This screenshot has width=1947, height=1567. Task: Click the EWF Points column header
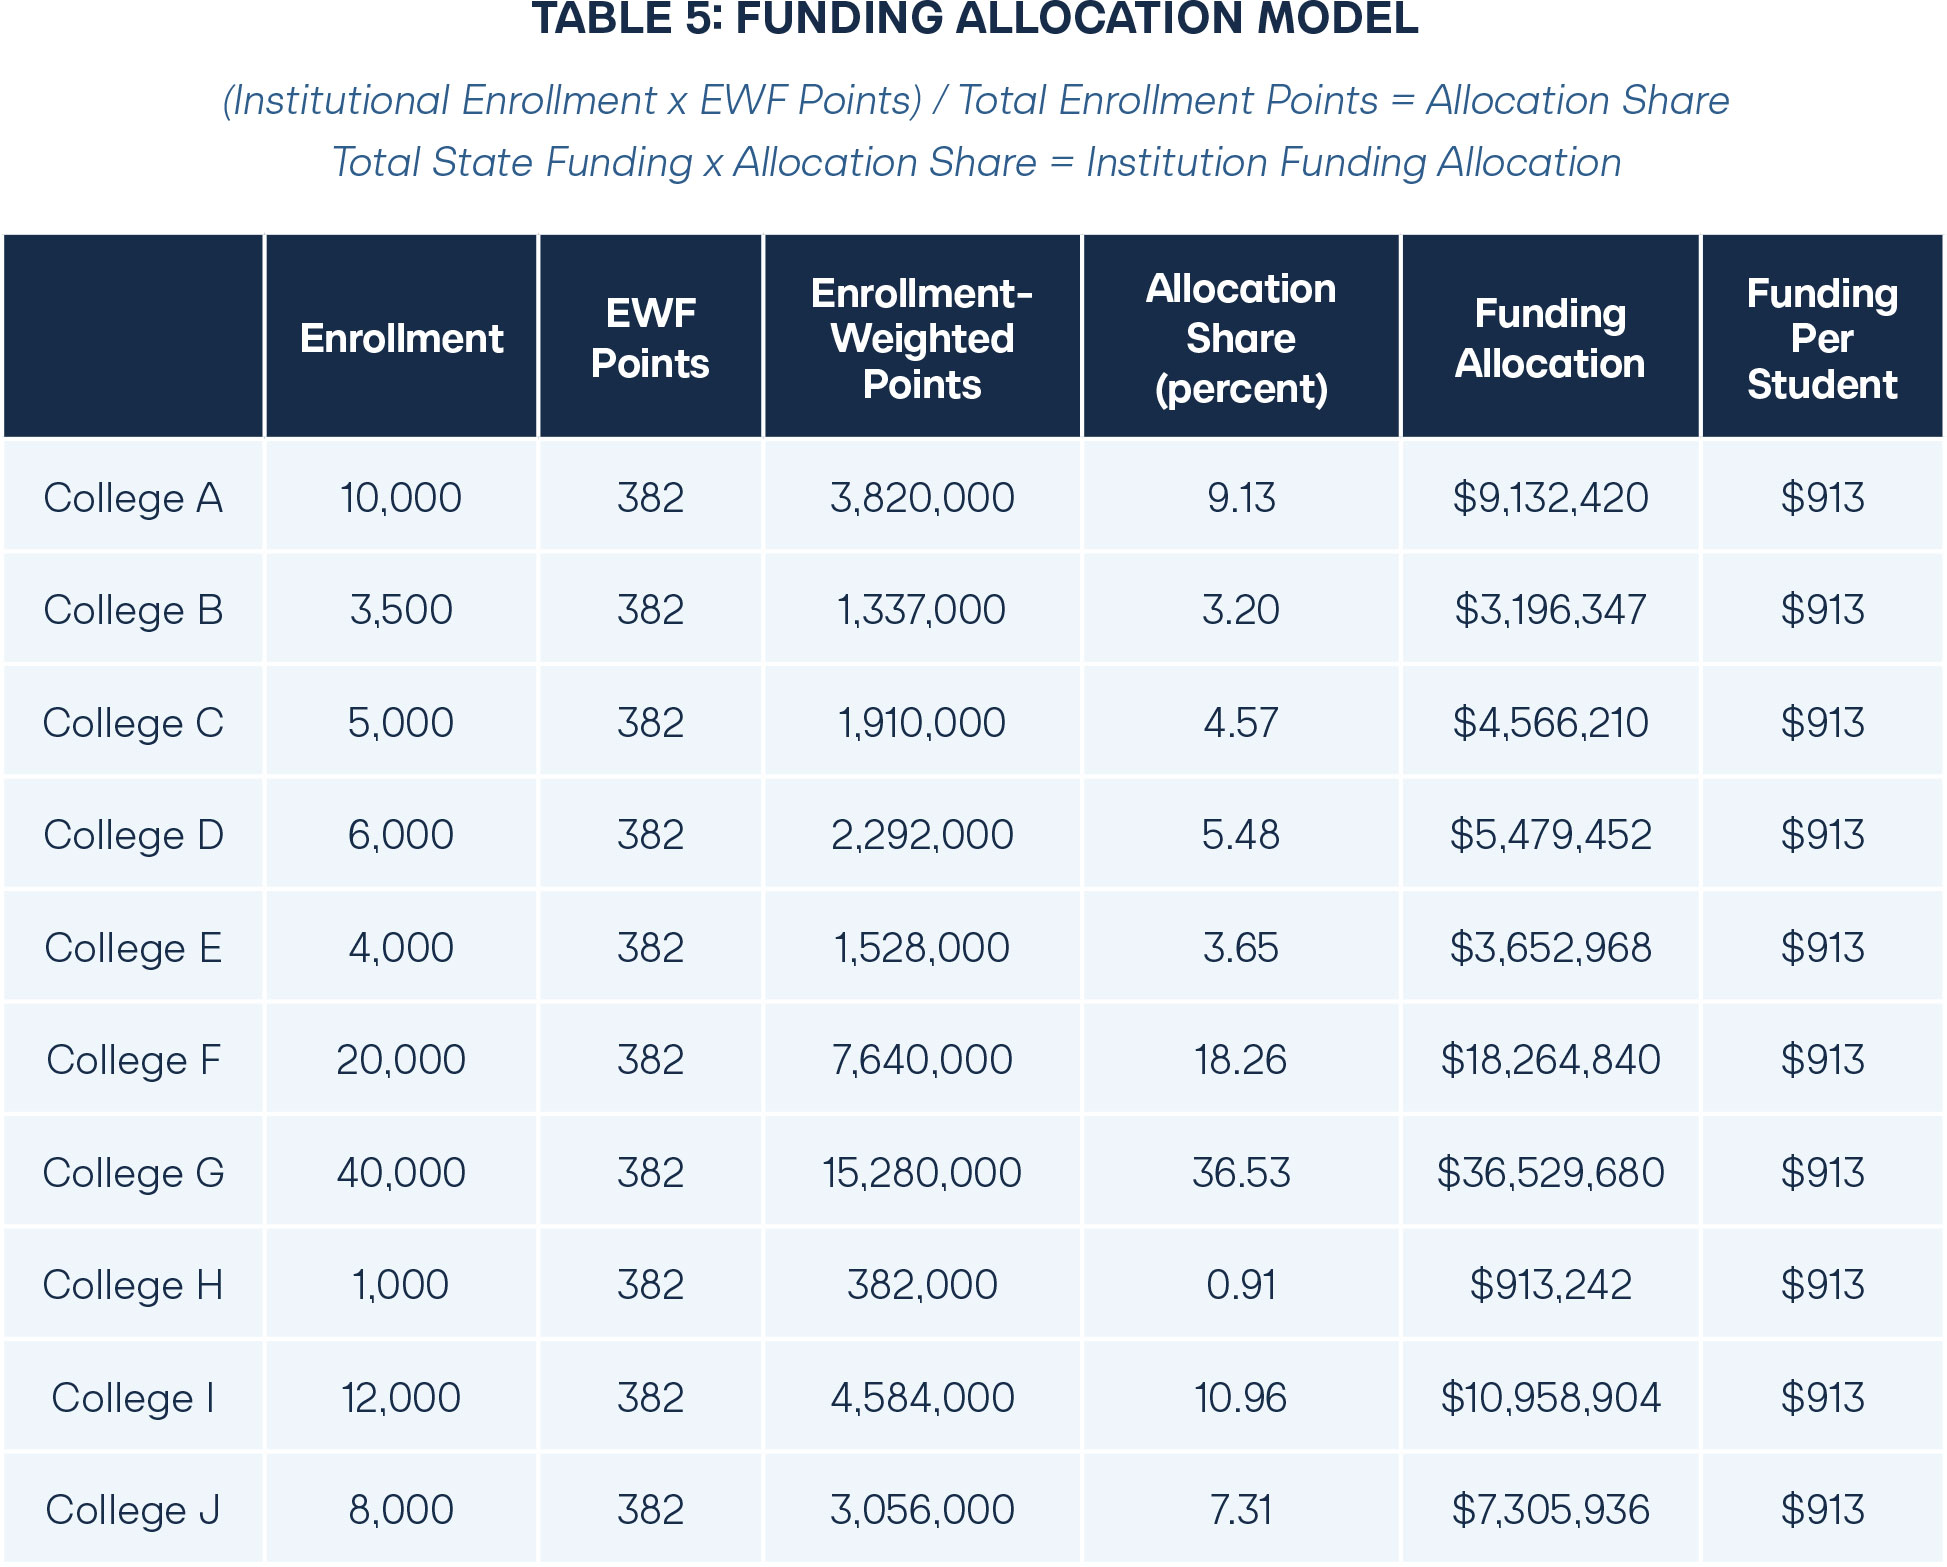click(650, 339)
